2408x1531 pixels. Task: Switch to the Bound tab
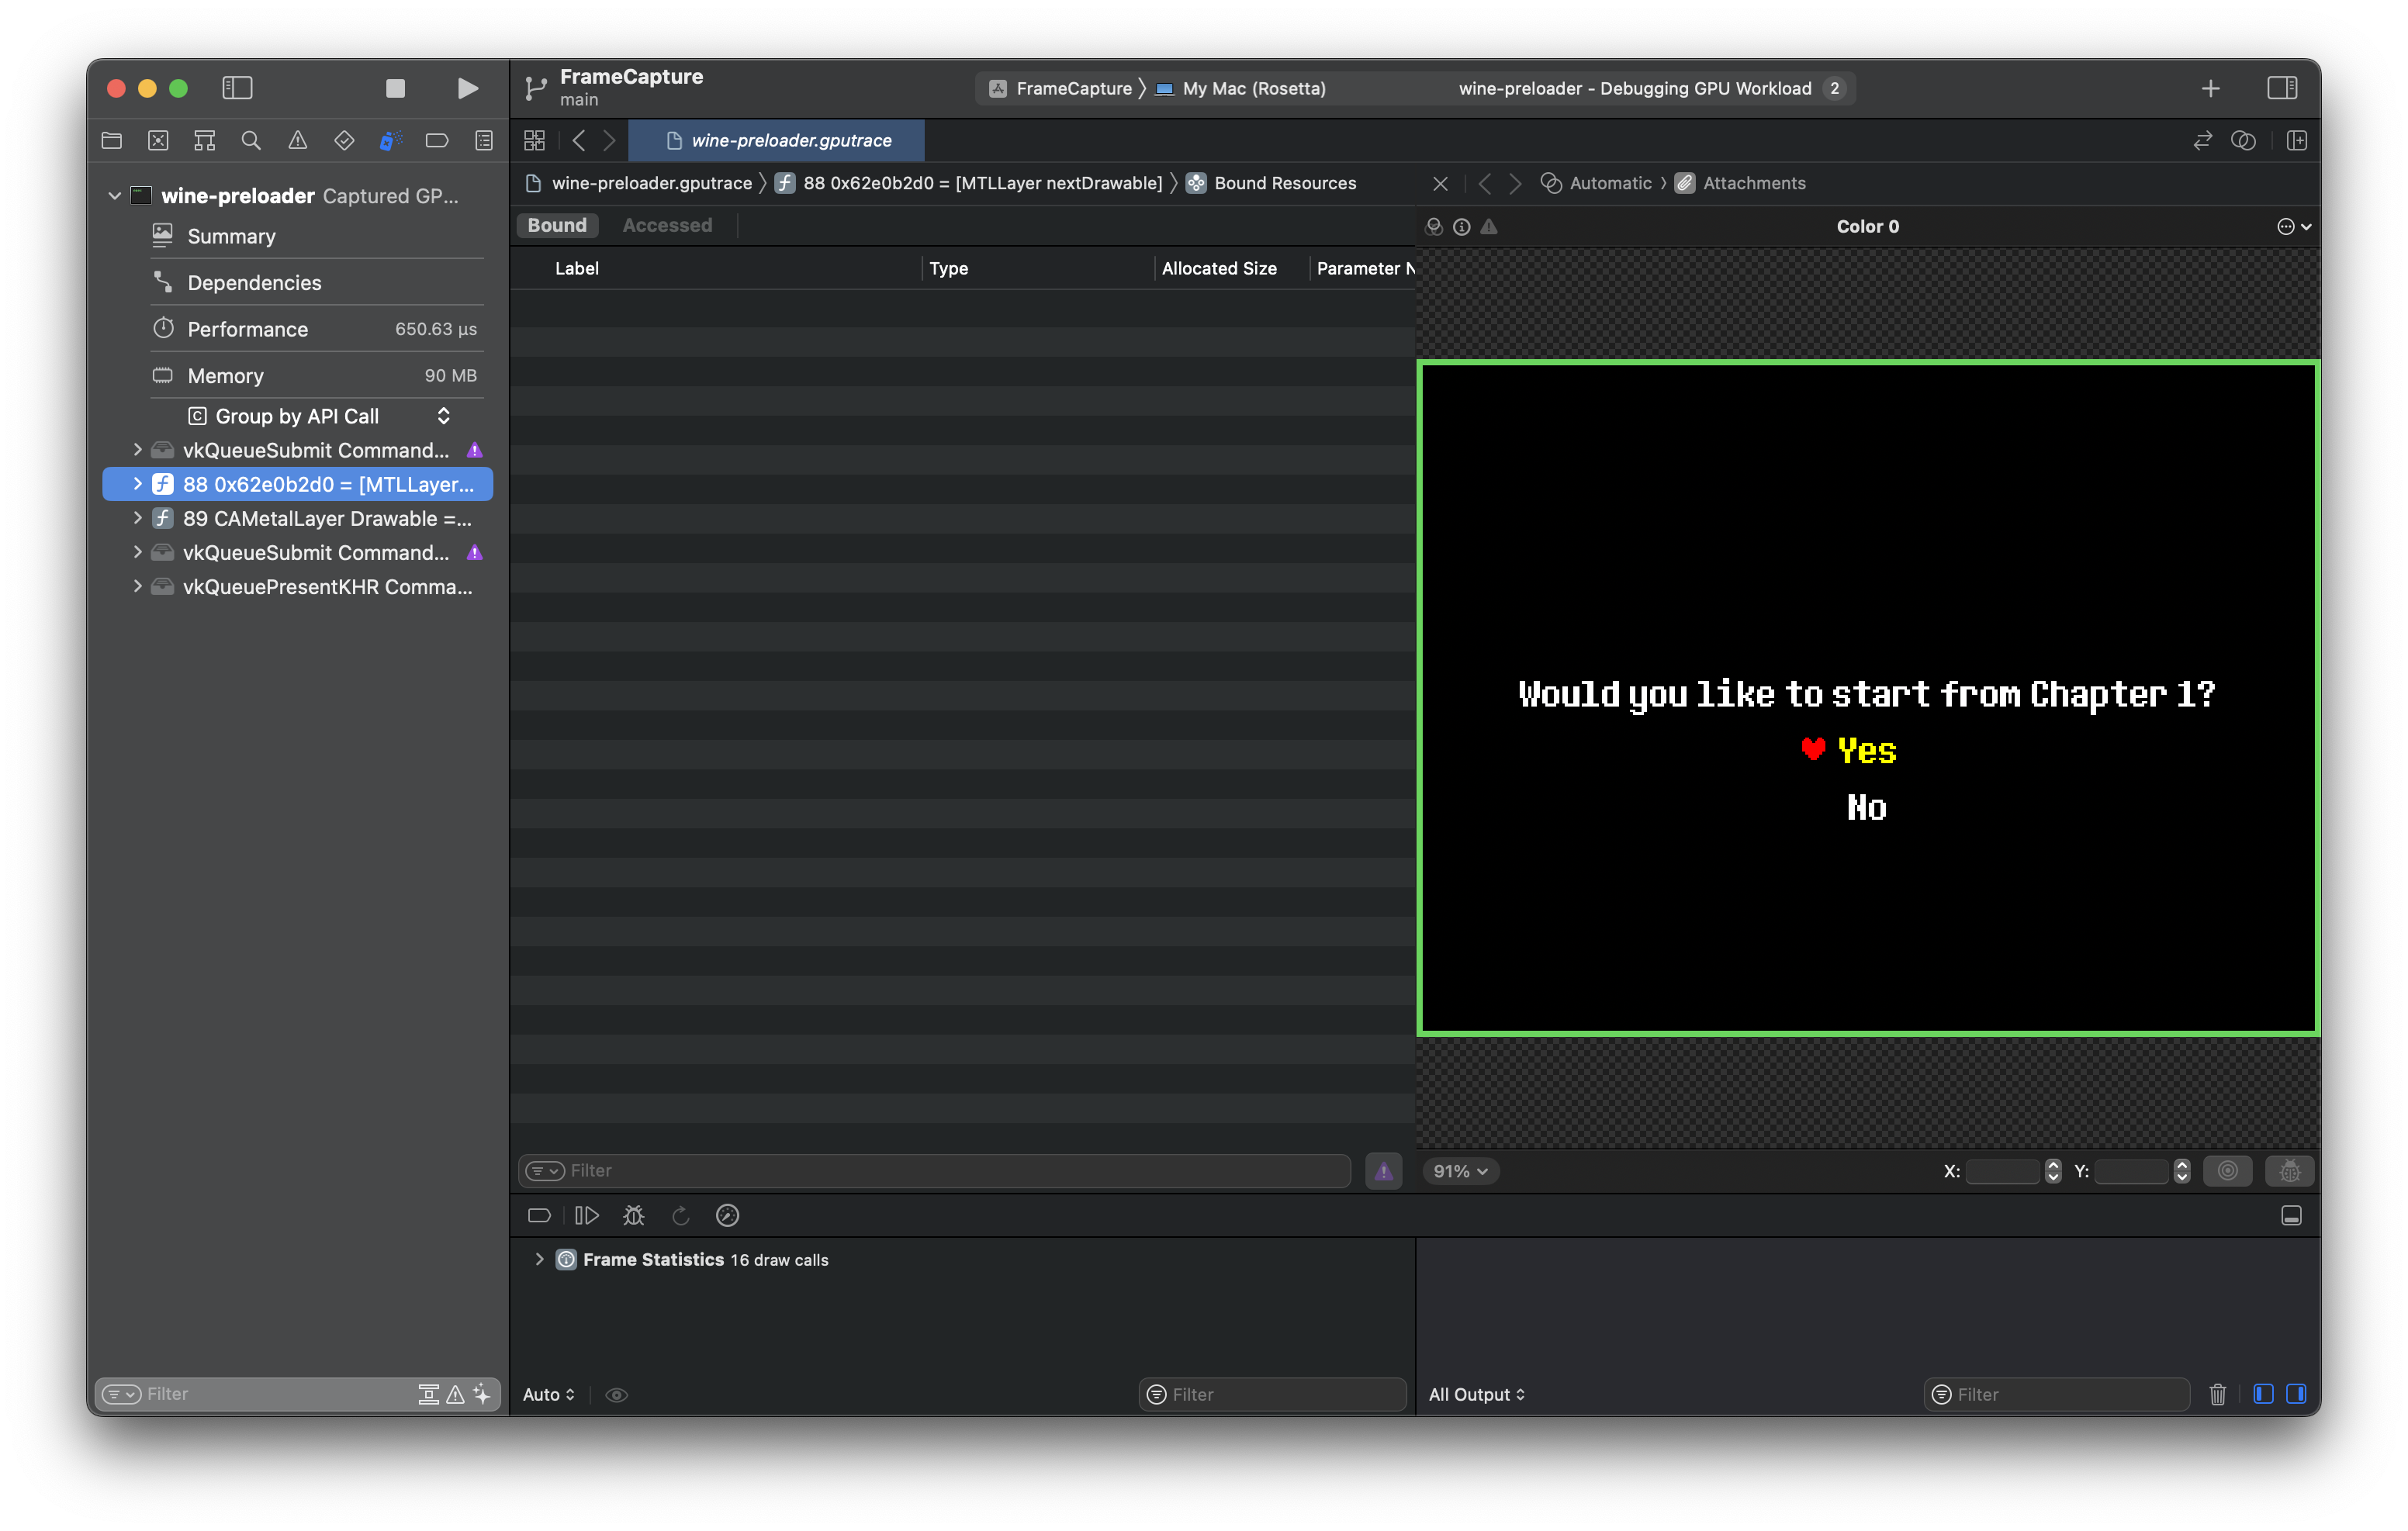click(x=558, y=224)
